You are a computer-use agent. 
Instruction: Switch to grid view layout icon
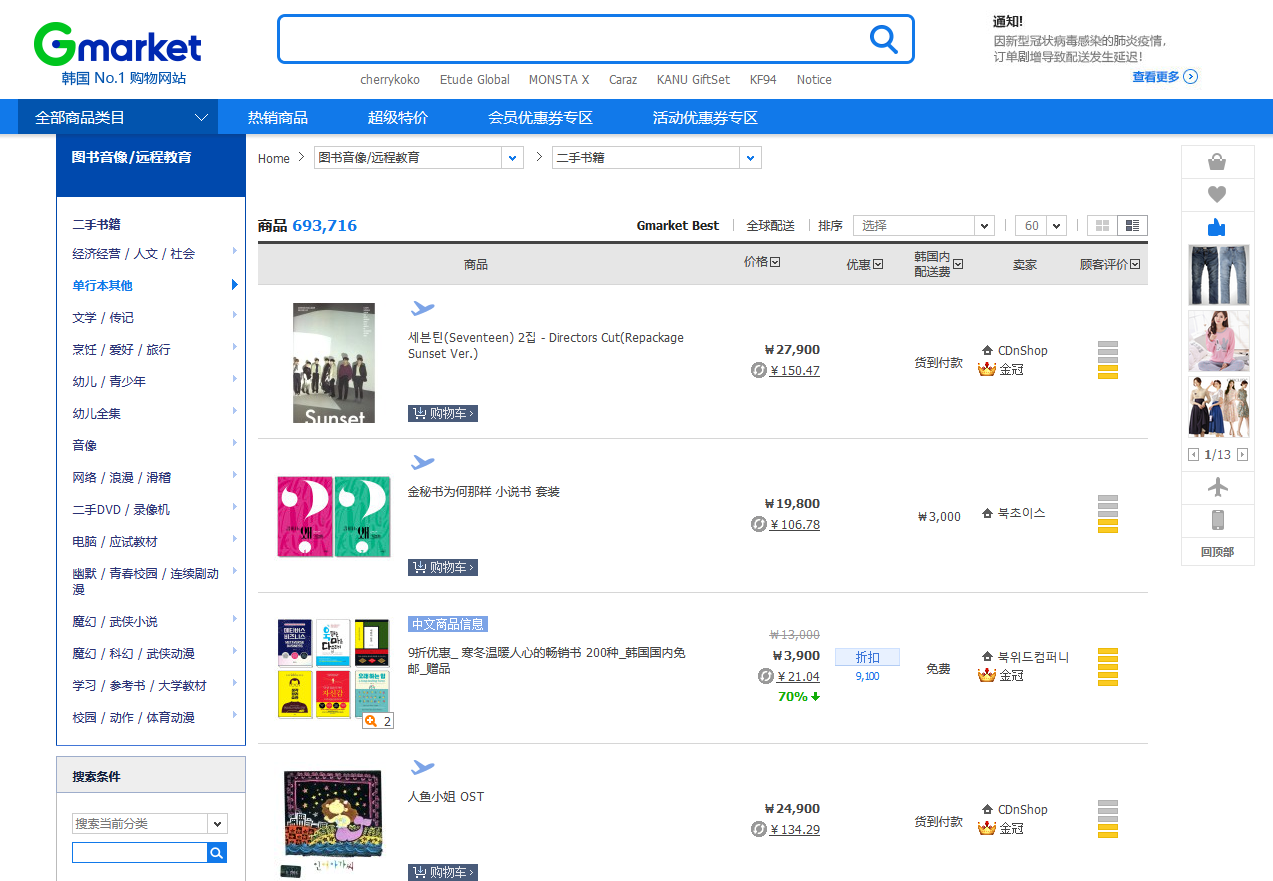[x=1103, y=226]
